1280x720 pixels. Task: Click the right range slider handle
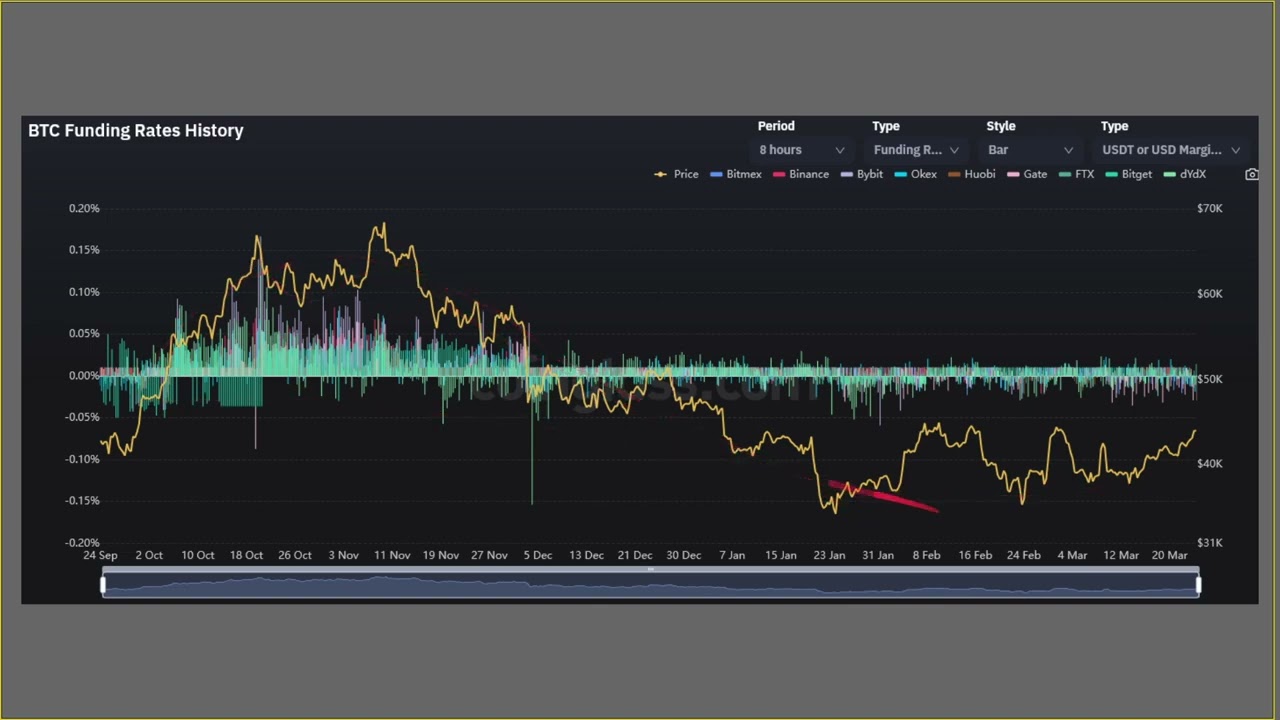click(x=1198, y=584)
